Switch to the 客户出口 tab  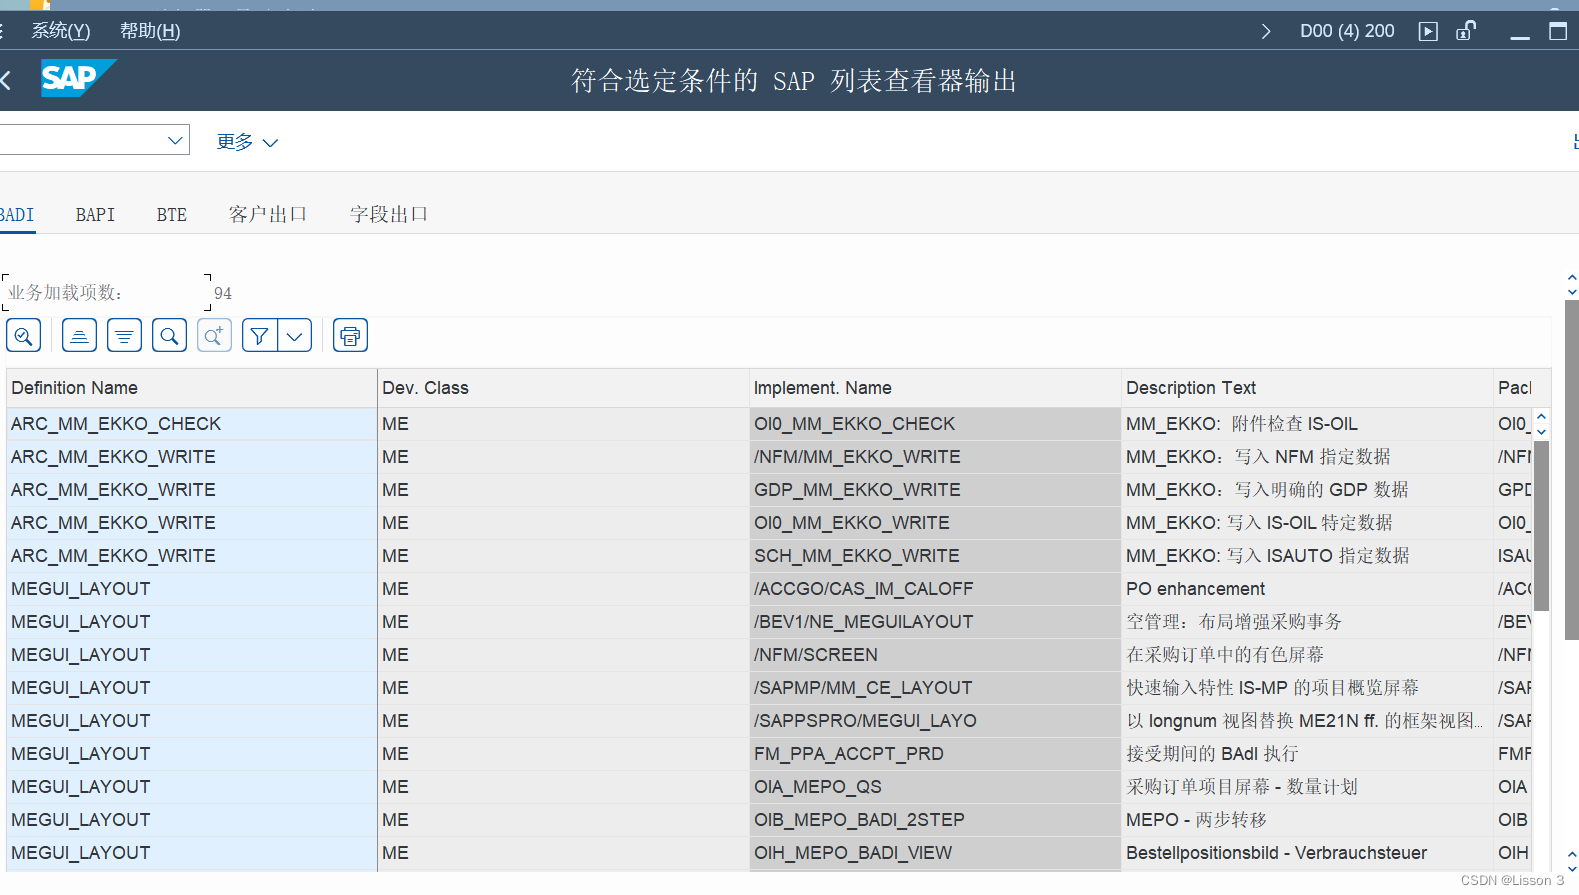pos(267,215)
